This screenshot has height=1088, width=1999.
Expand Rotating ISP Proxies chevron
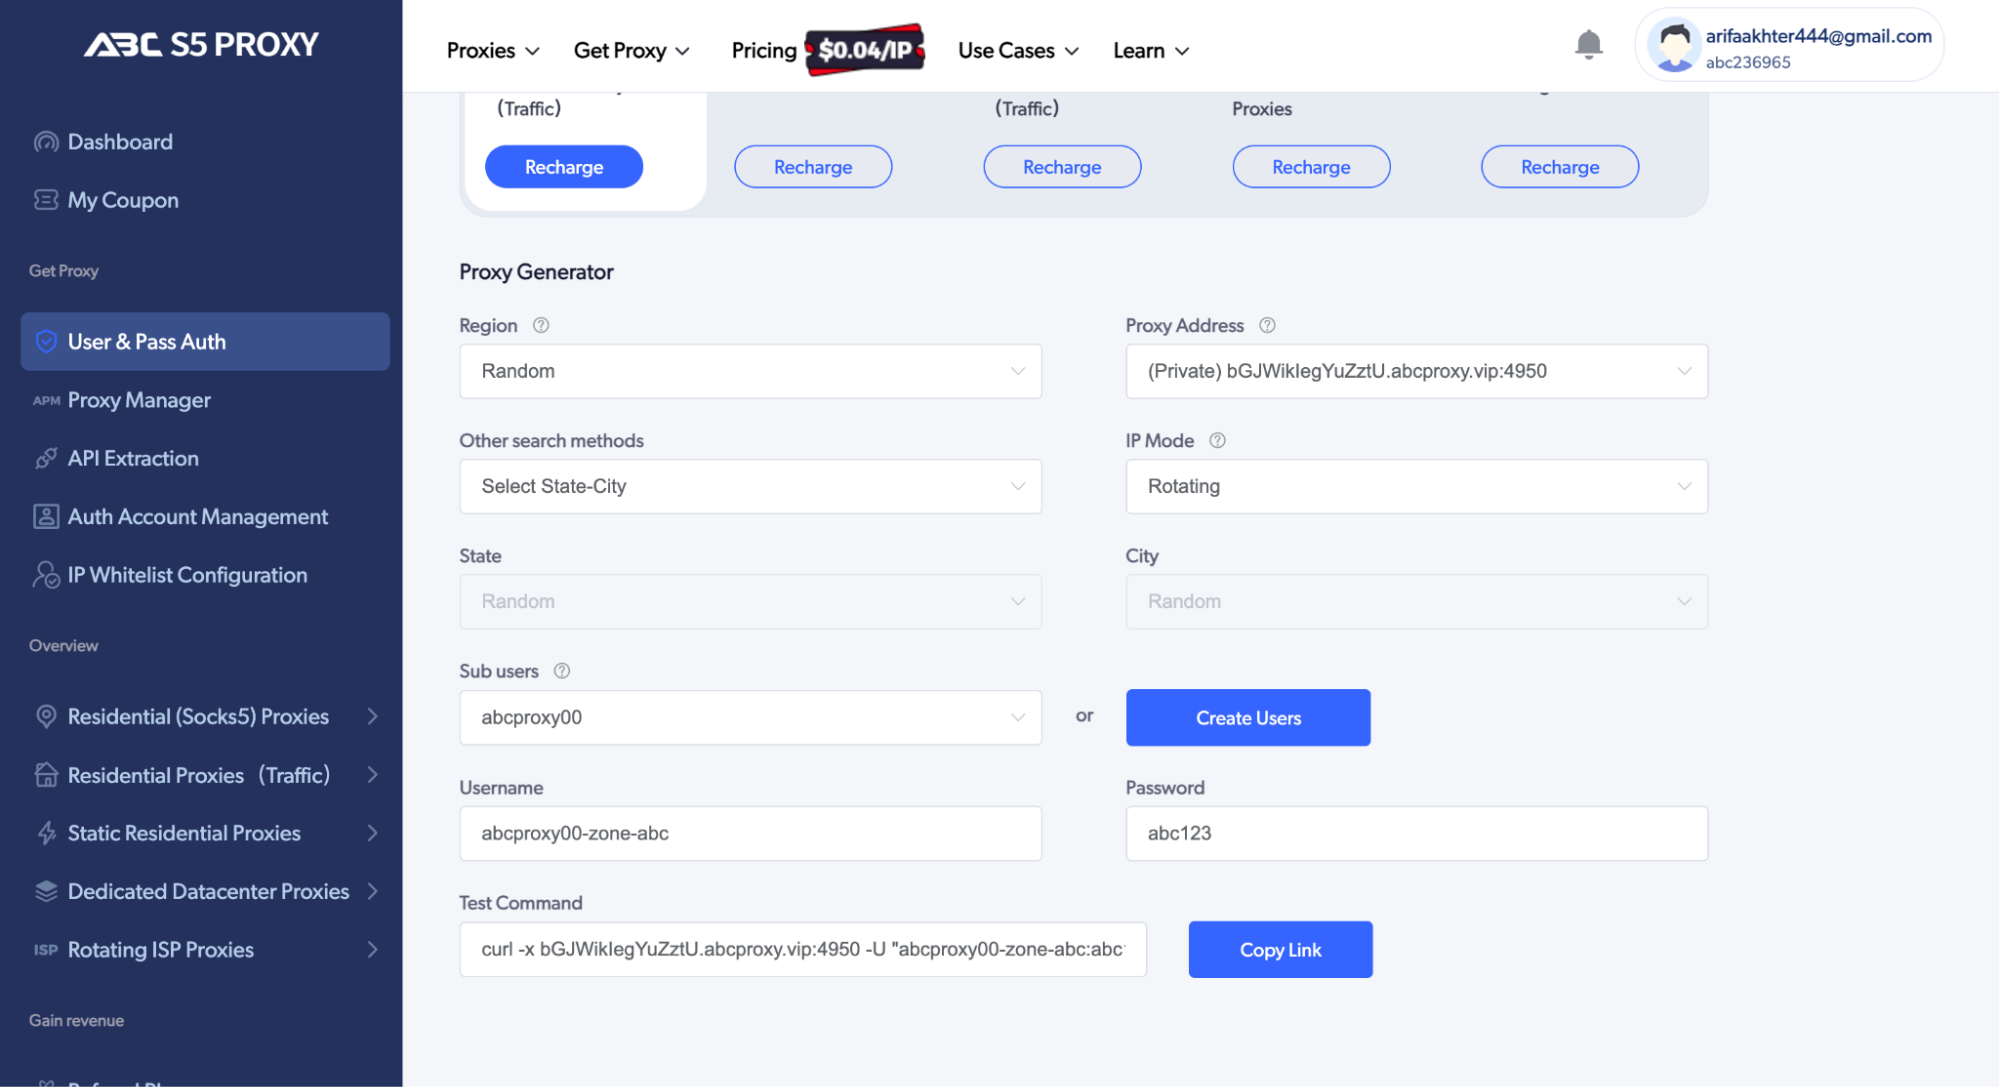[372, 950]
